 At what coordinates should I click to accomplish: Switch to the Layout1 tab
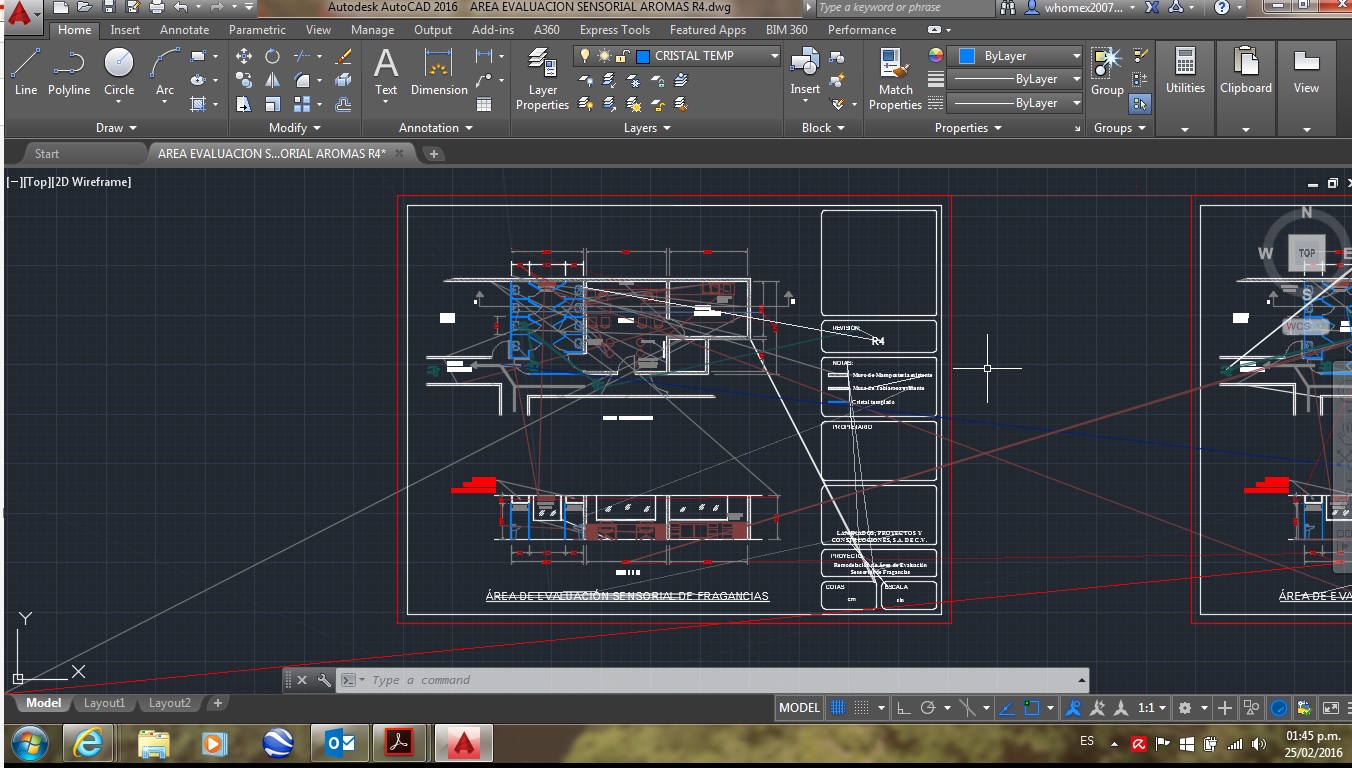(104, 703)
